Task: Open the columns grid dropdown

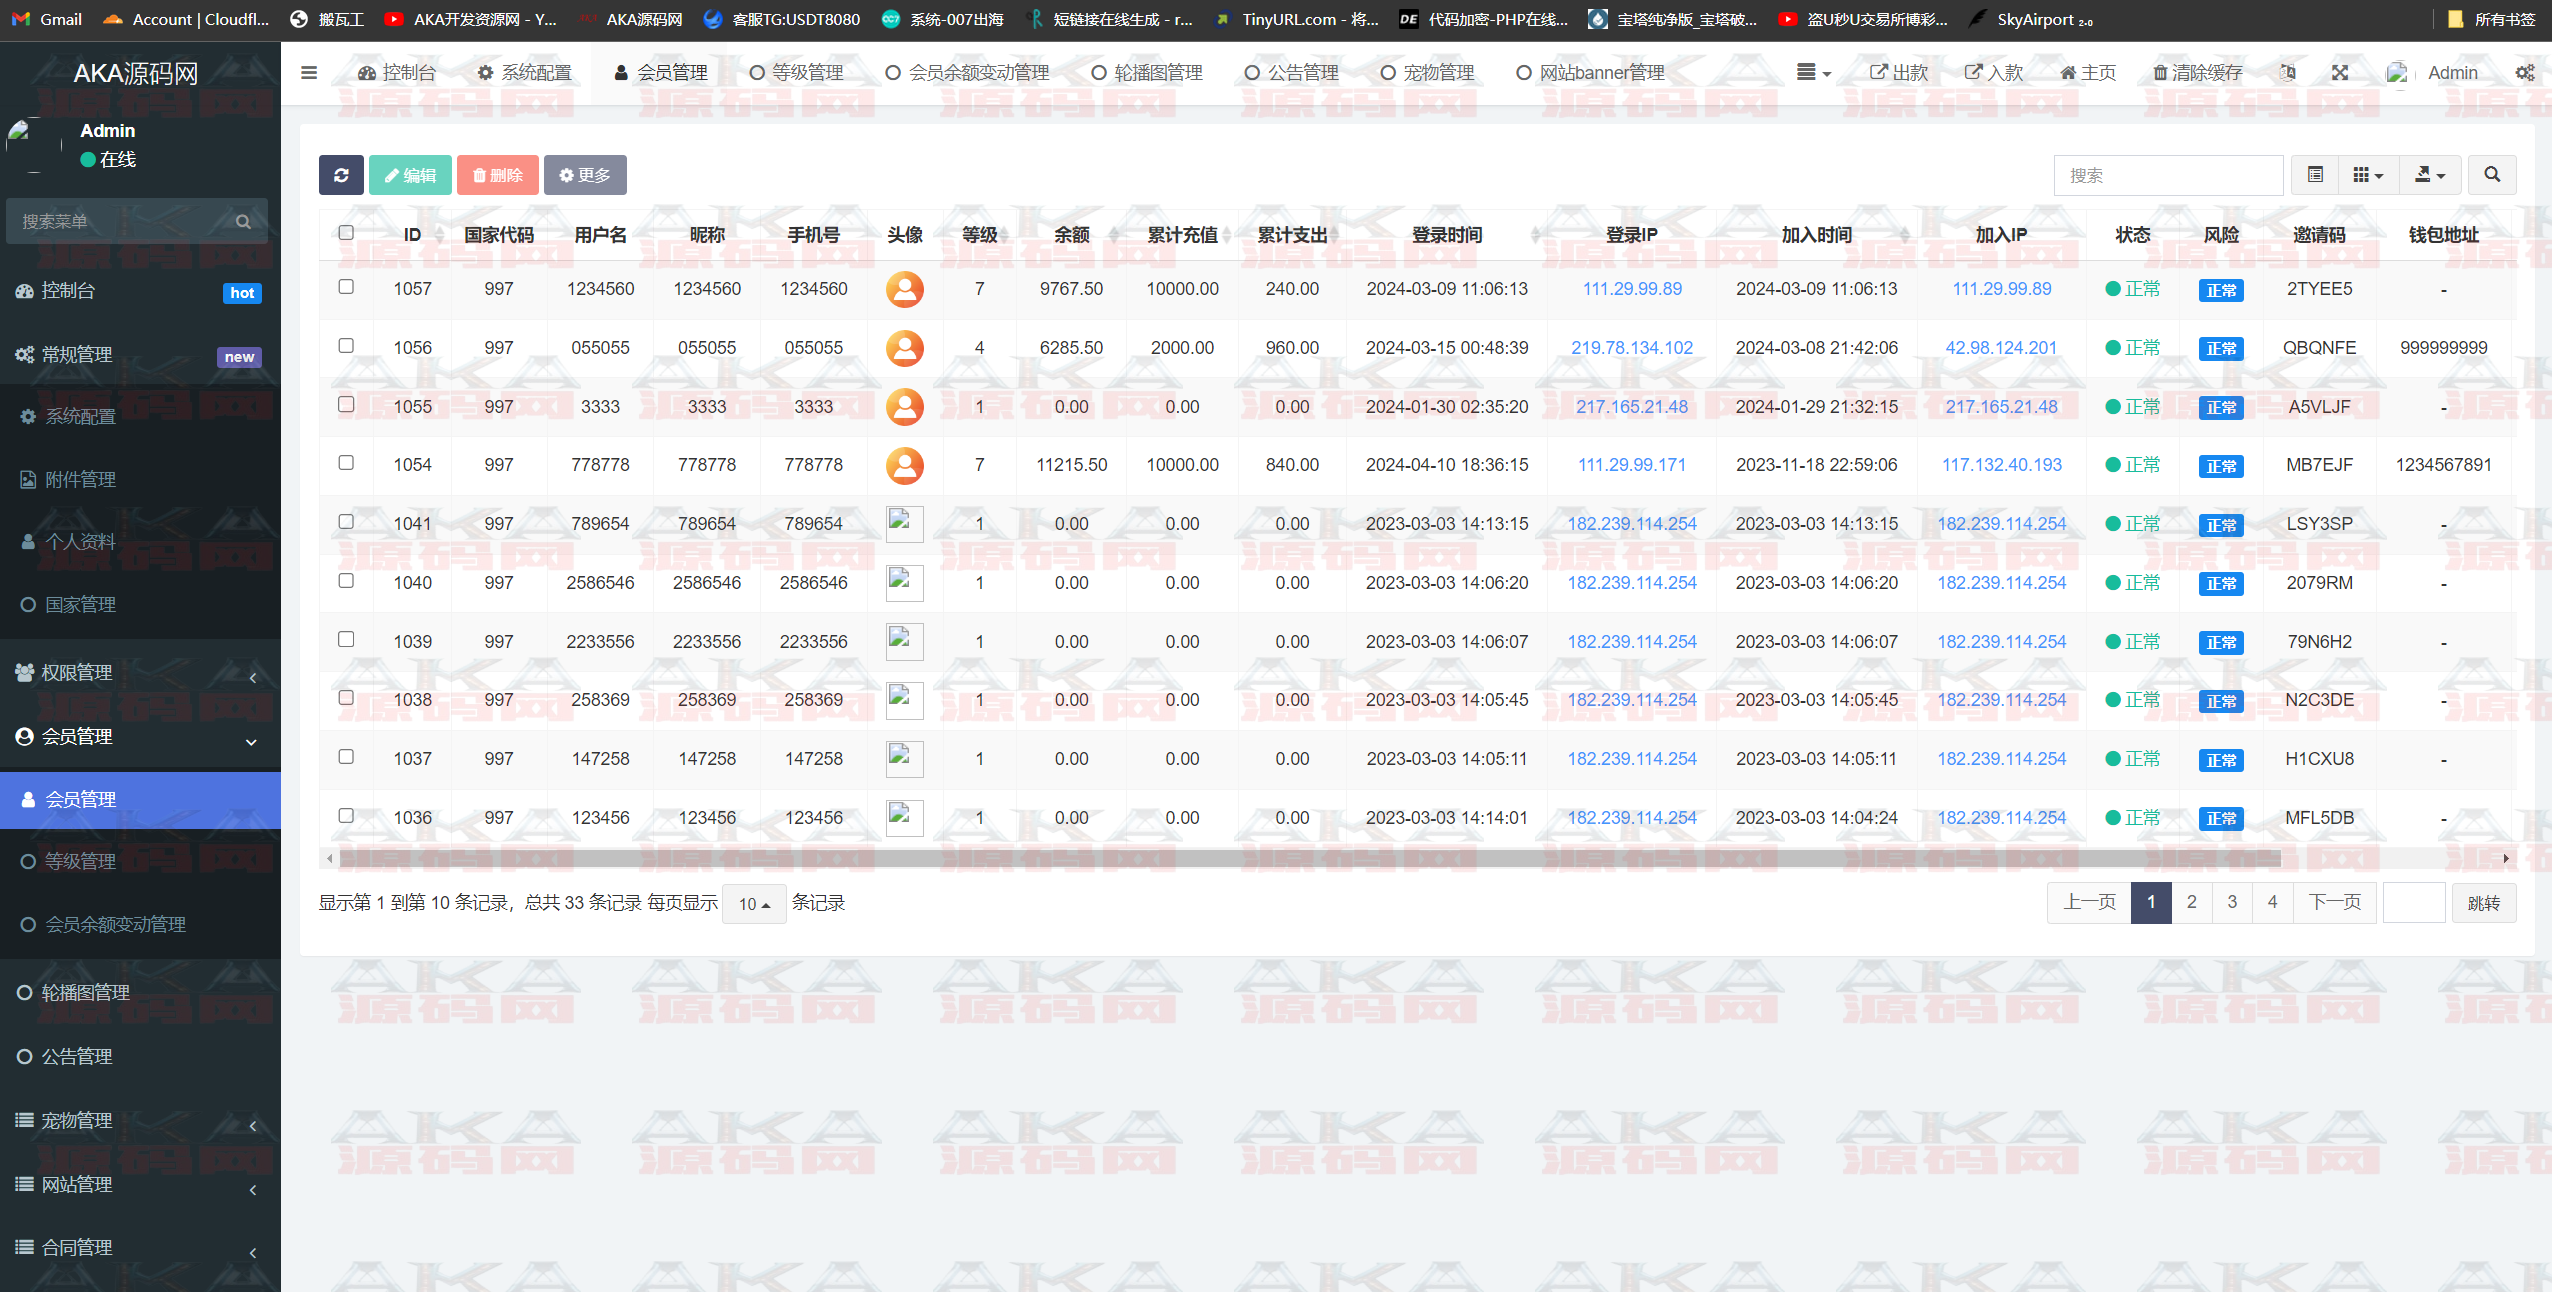Action: coord(2367,175)
